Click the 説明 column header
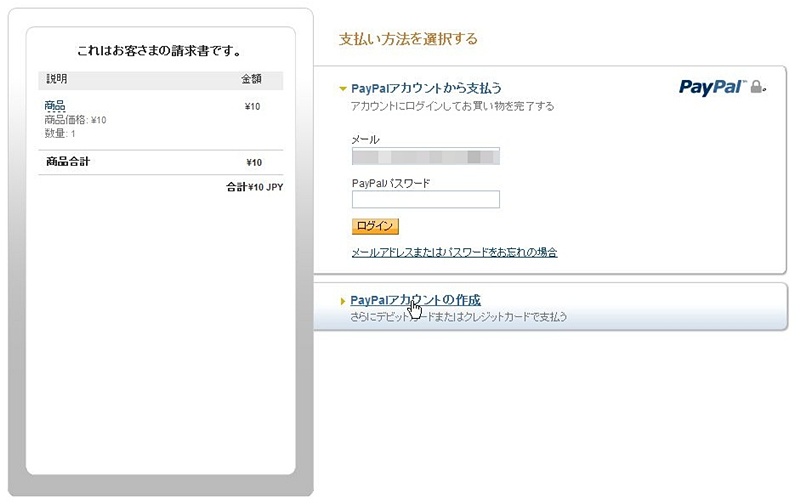 click(57, 79)
